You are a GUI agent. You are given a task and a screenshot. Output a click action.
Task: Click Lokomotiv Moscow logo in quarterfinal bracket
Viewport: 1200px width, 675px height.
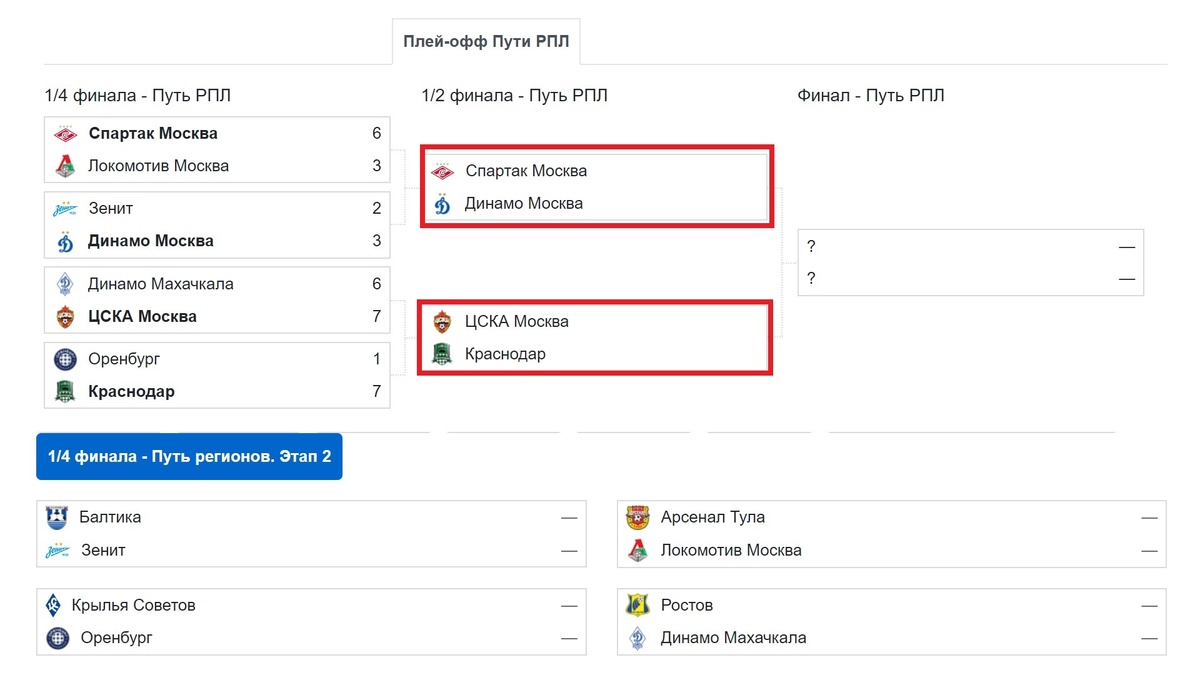click(x=66, y=166)
